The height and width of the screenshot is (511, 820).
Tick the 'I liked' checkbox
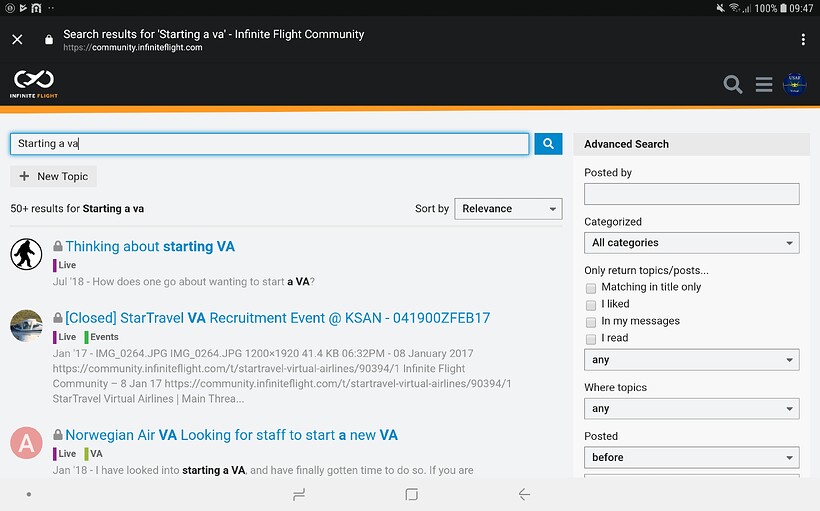click(591, 305)
